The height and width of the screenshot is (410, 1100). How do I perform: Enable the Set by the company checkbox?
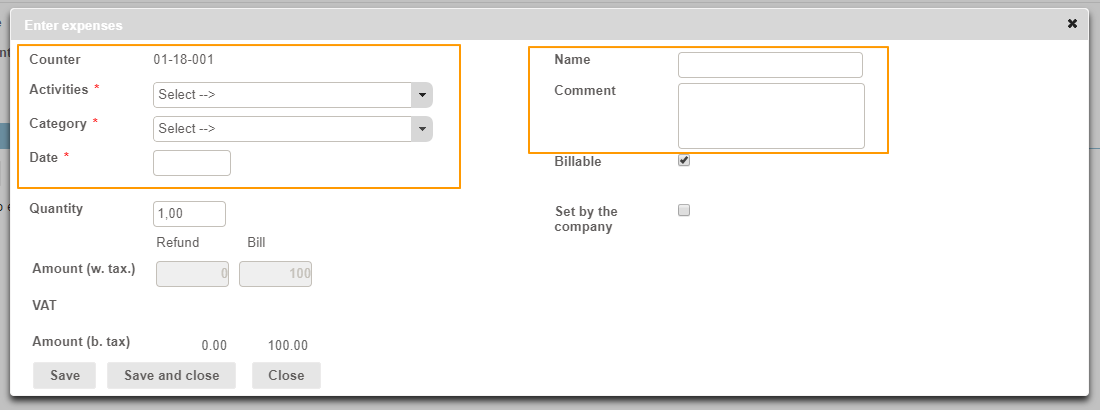pyautogui.click(x=684, y=210)
